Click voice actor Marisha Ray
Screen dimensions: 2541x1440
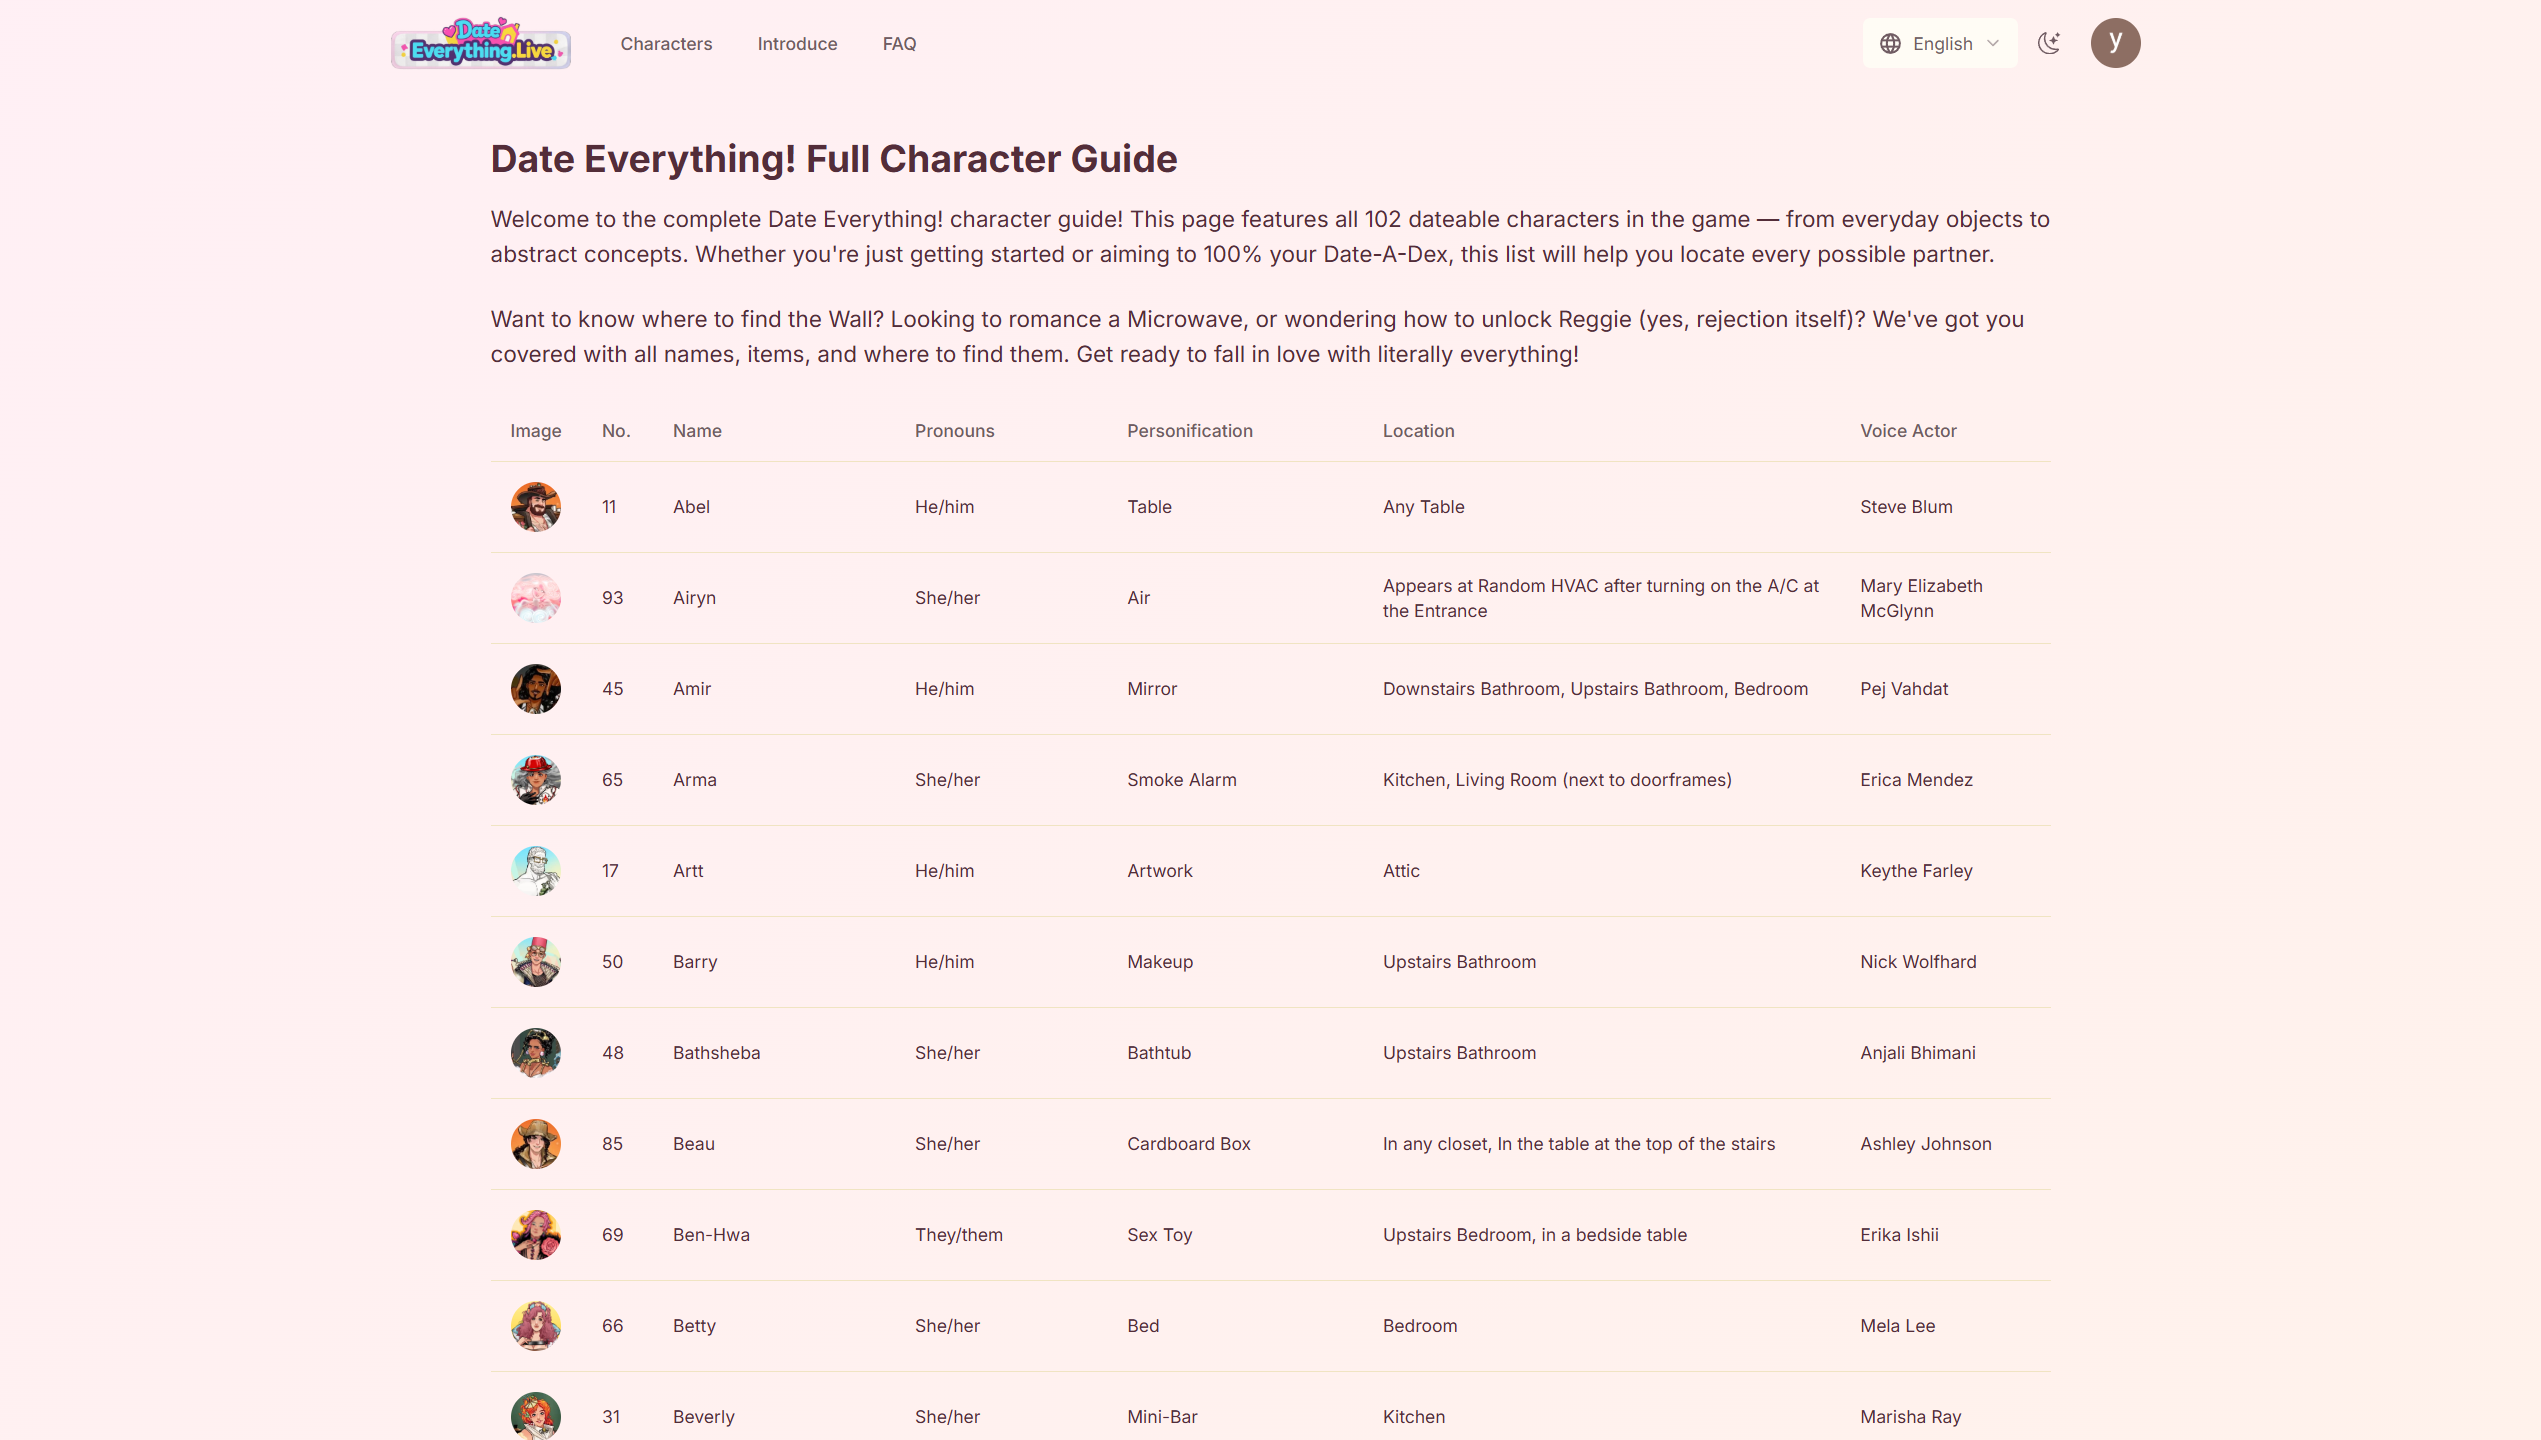tap(1910, 1417)
